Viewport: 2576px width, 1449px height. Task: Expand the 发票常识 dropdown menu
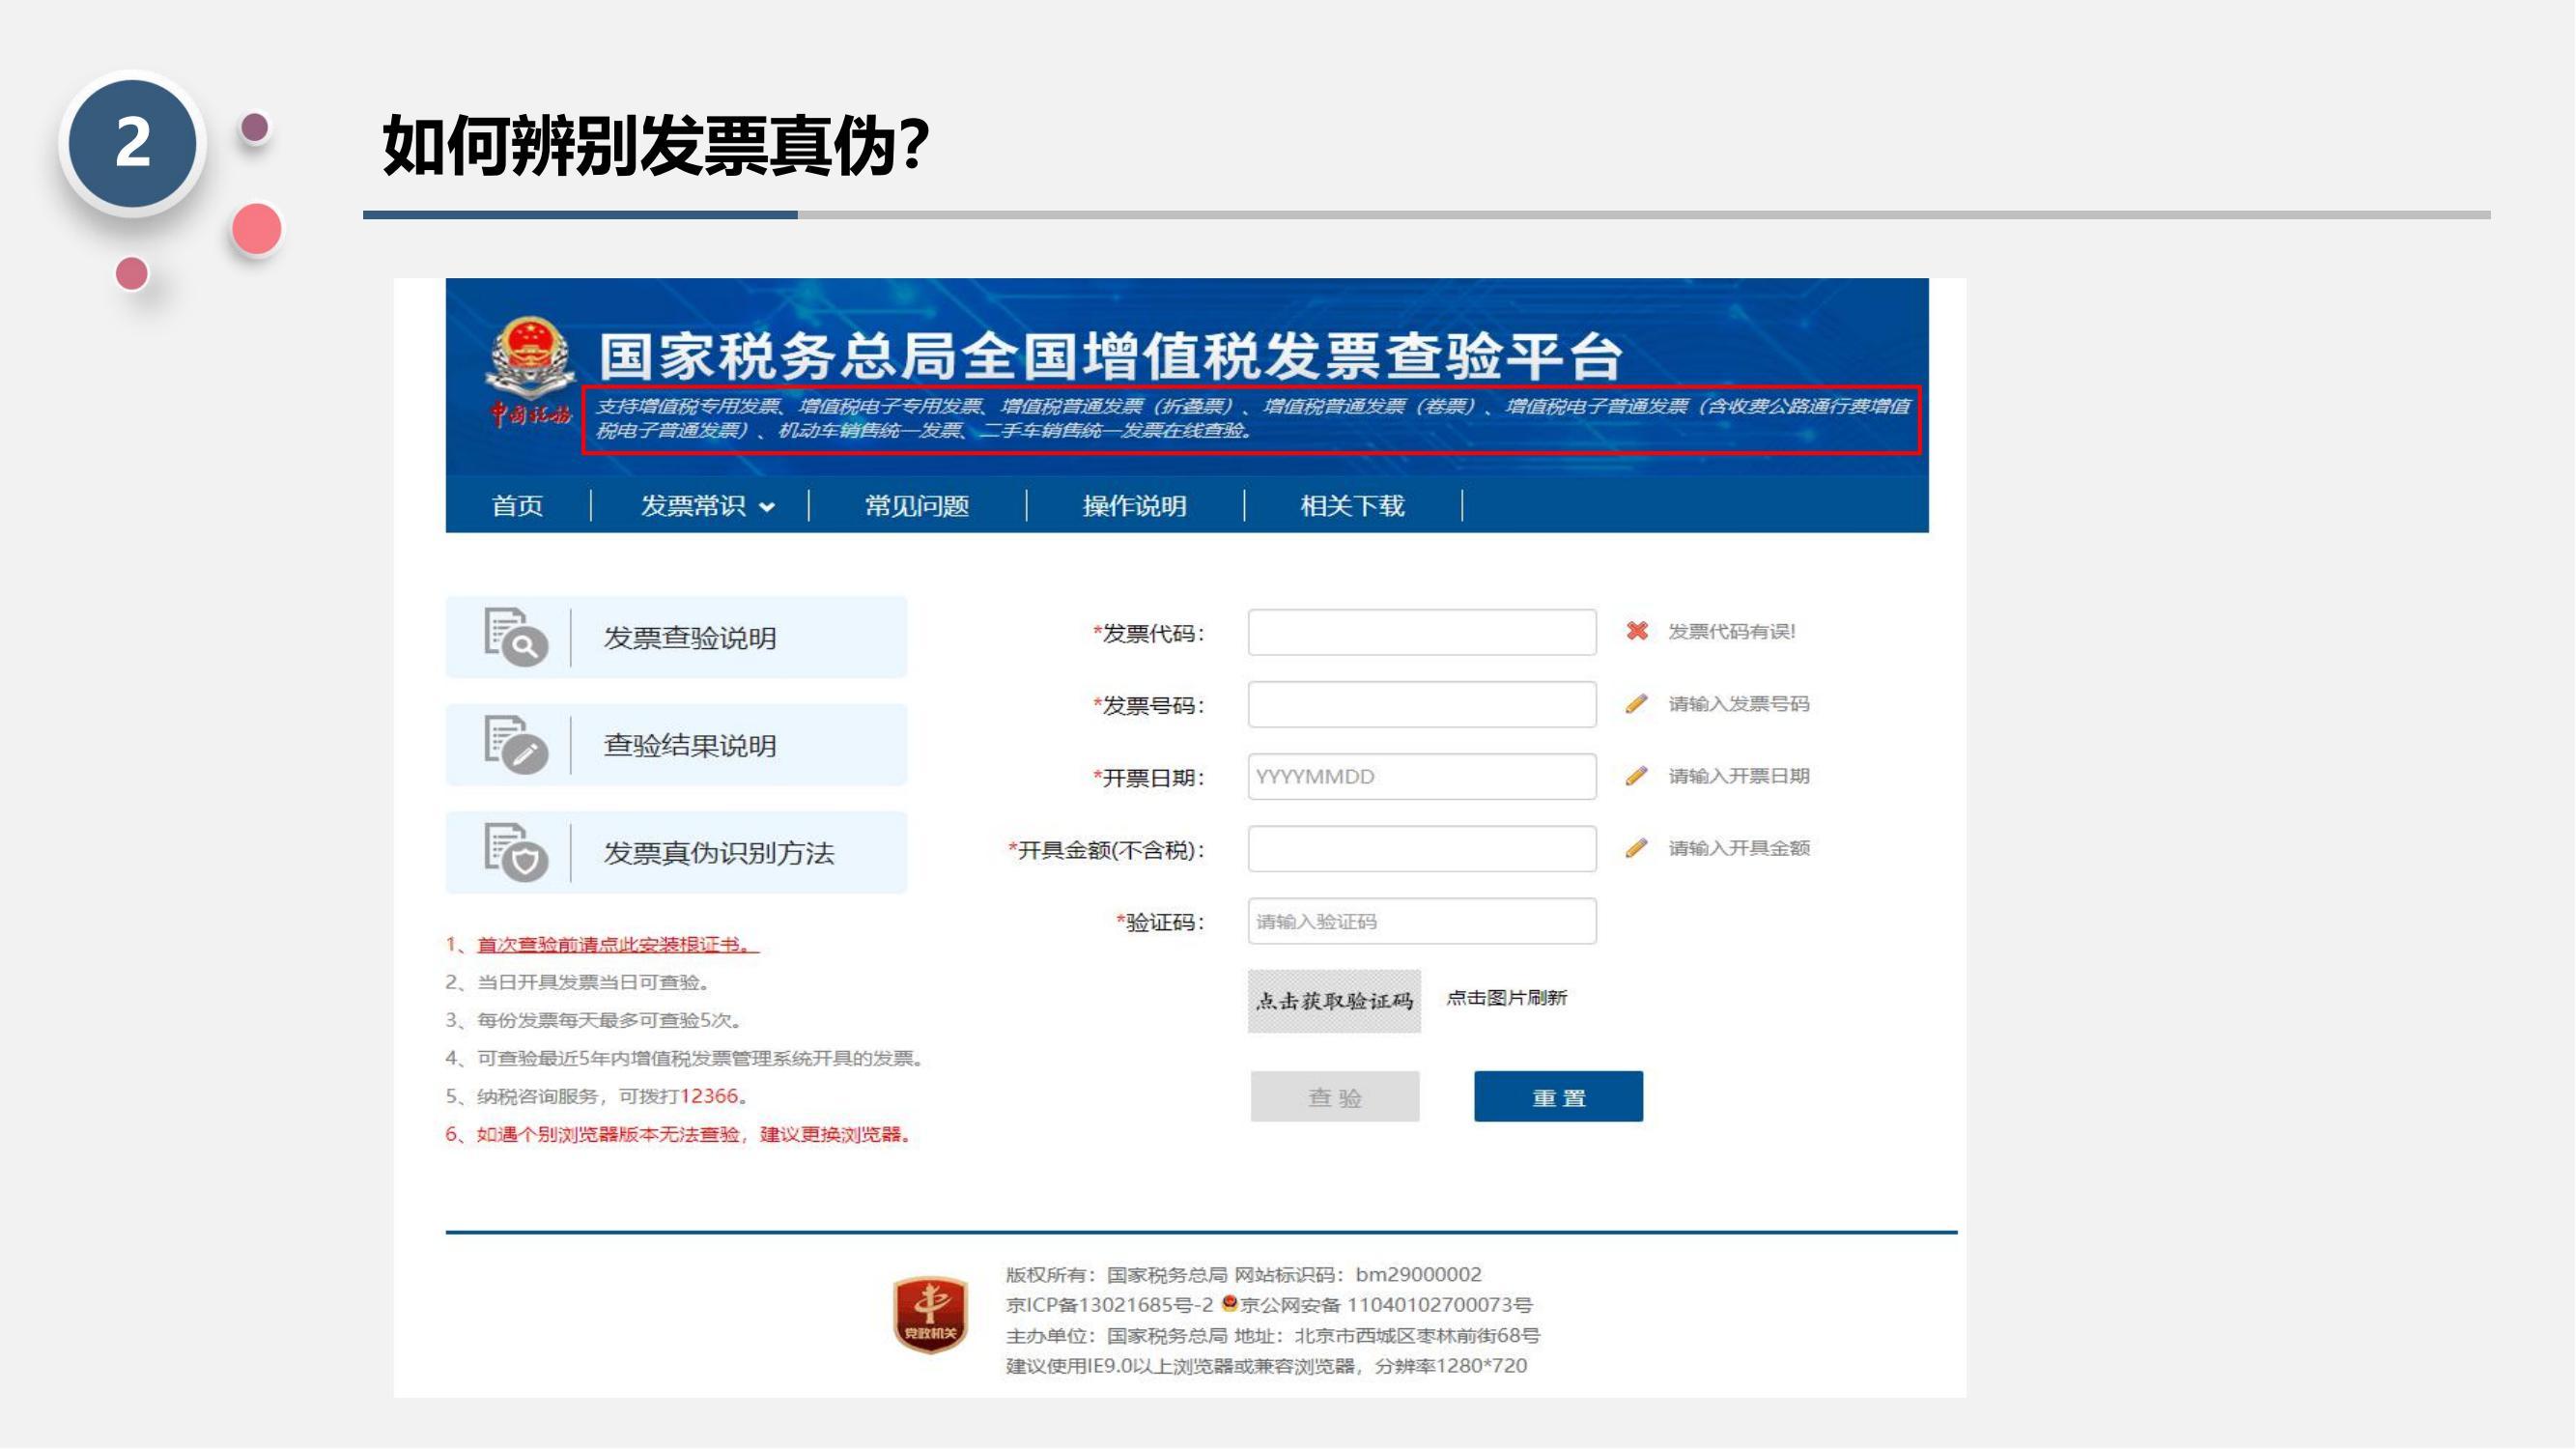[x=707, y=506]
